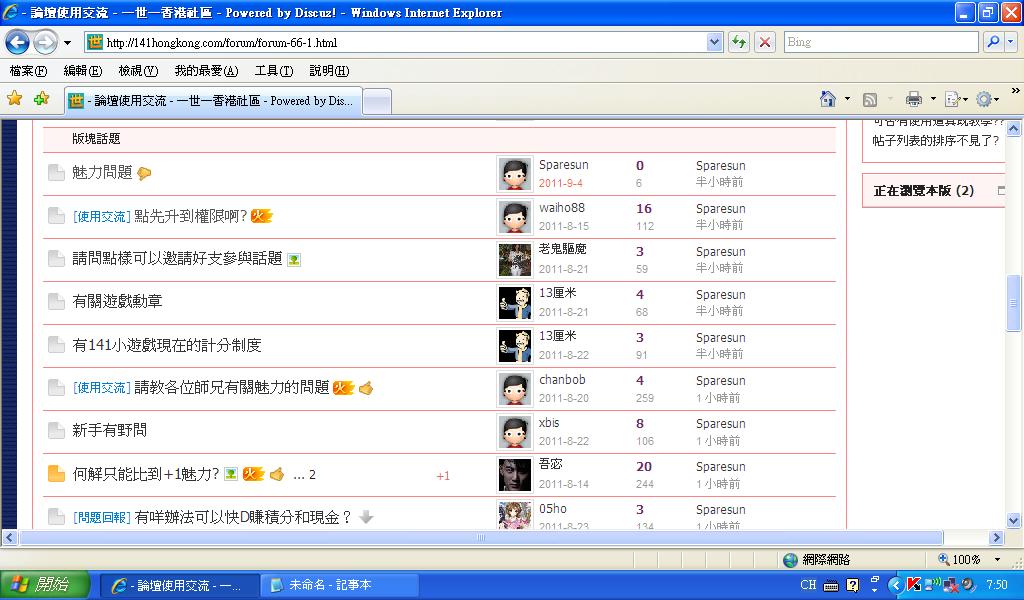The height and width of the screenshot is (600, 1024).
Task: Click the [問題回報] category tag
Action: (x=101, y=518)
